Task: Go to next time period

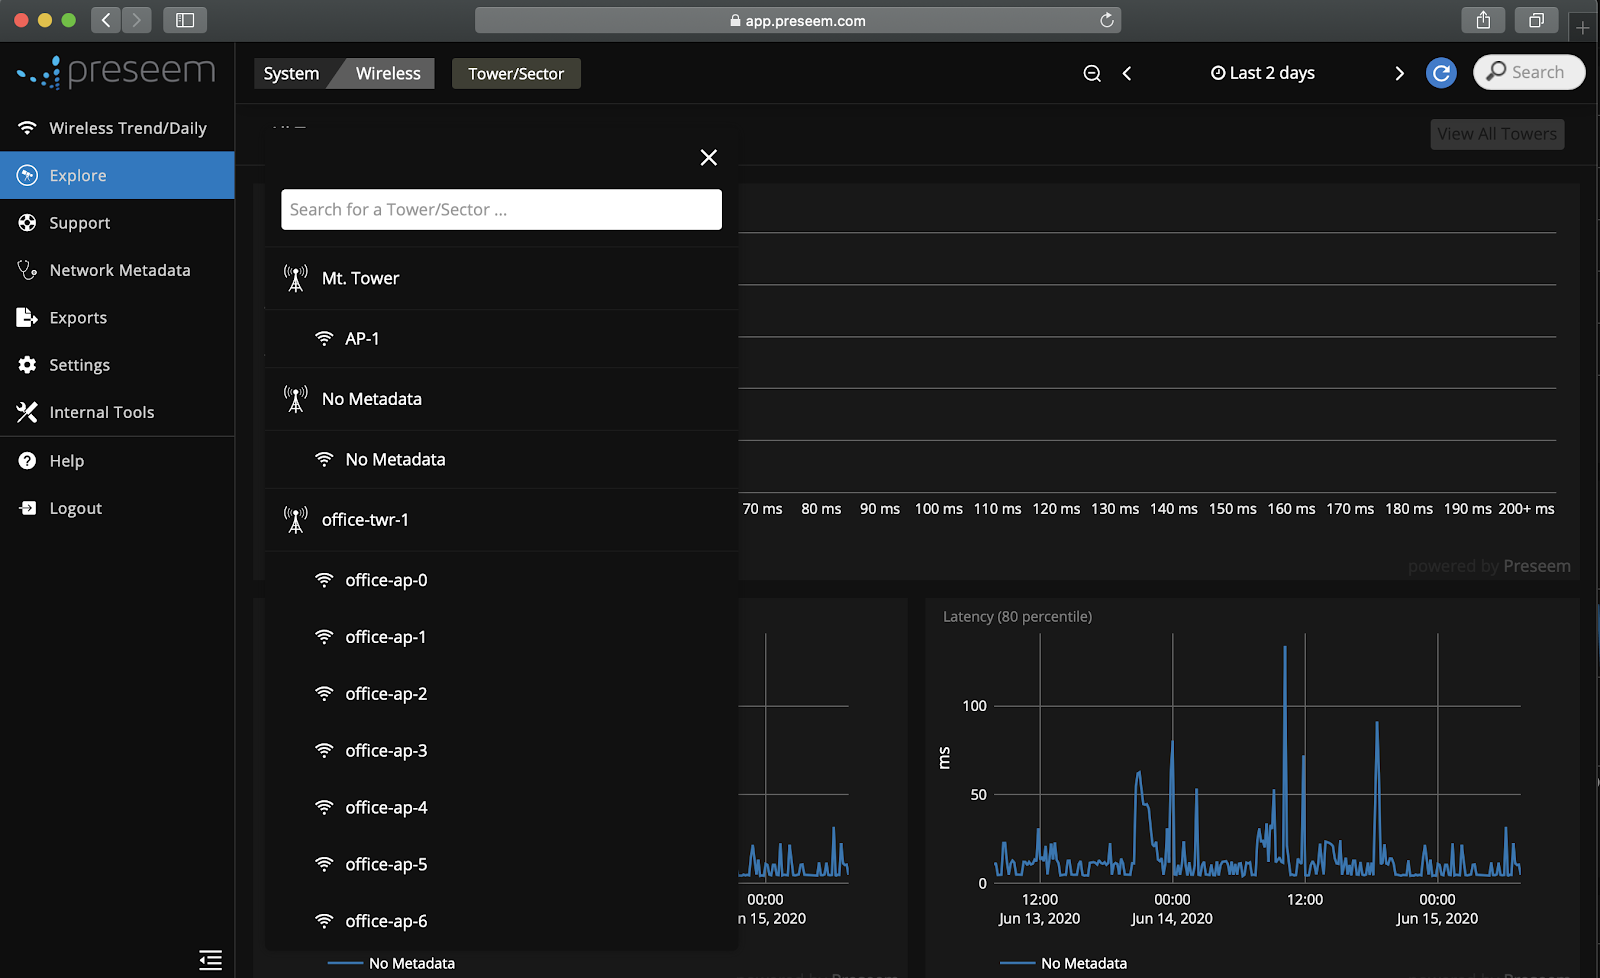Action: click(x=1399, y=73)
